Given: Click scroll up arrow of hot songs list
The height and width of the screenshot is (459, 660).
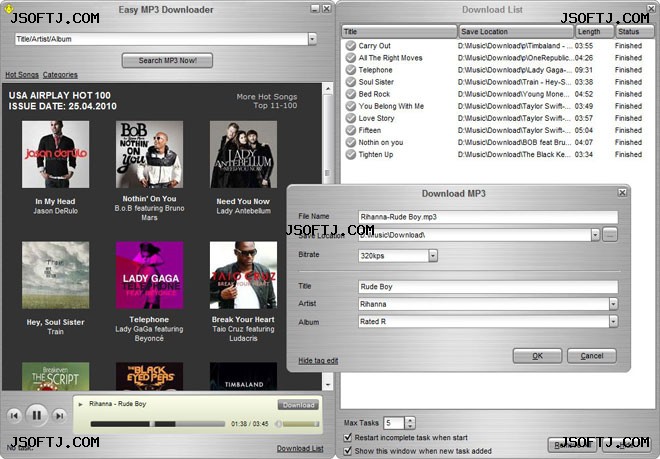Looking at the screenshot, I should pyautogui.click(x=327, y=88).
